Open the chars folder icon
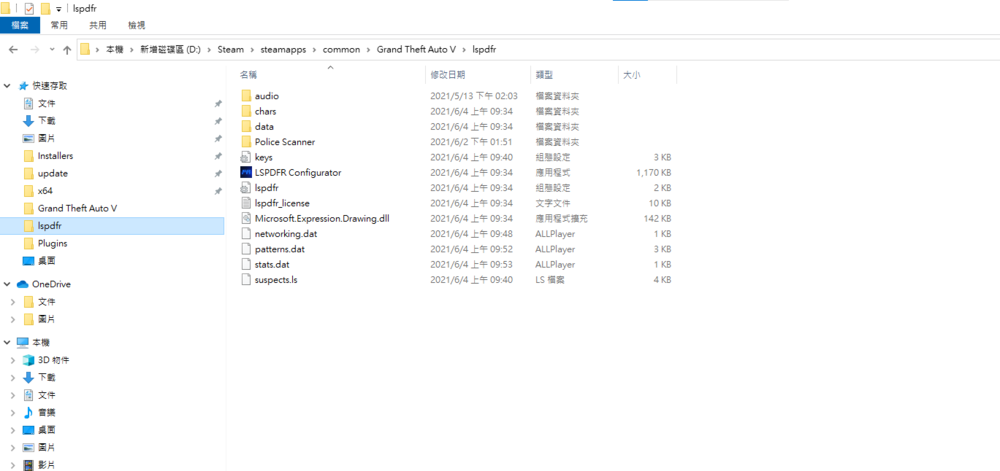 [247, 111]
